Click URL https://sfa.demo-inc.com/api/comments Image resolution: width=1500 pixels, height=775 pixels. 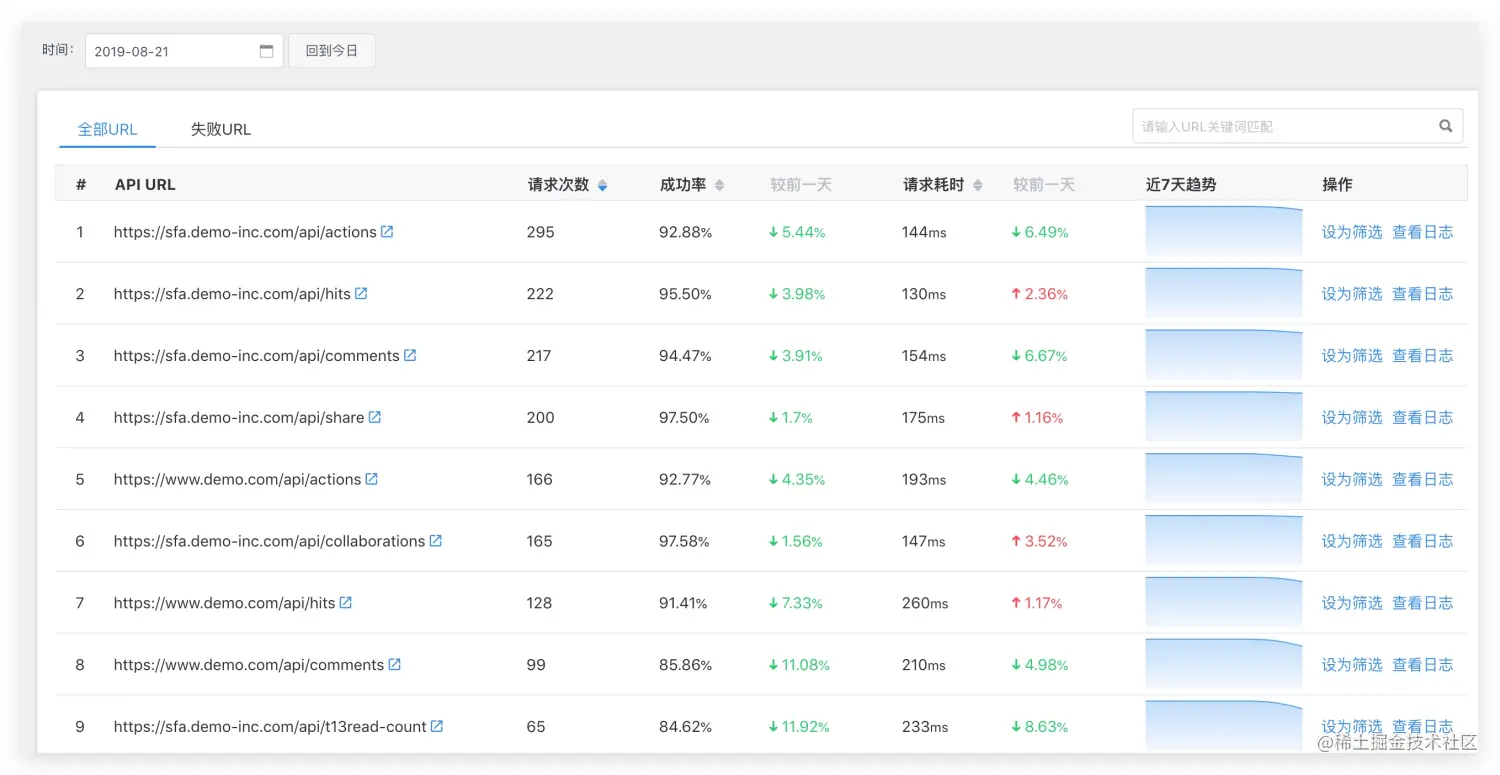coord(257,356)
